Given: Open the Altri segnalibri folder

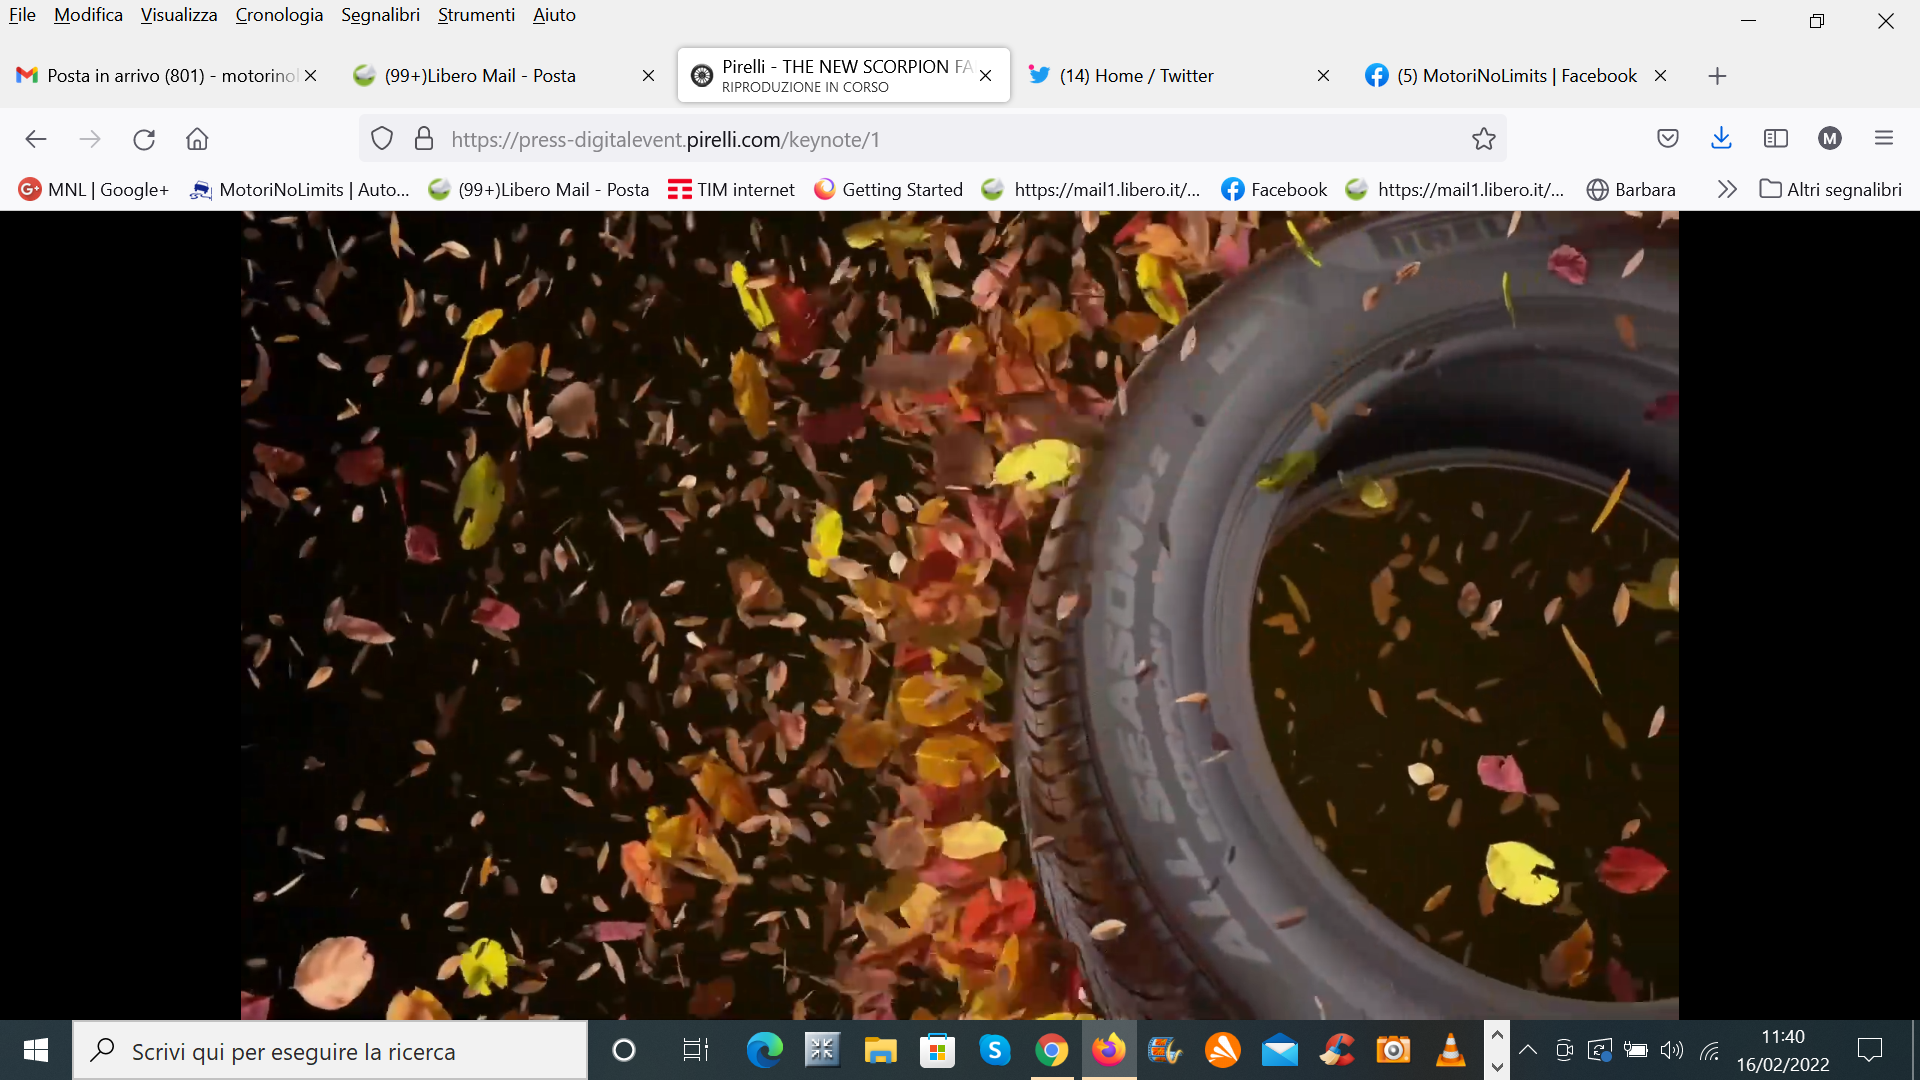Looking at the screenshot, I should click(x=1830, y=189).
